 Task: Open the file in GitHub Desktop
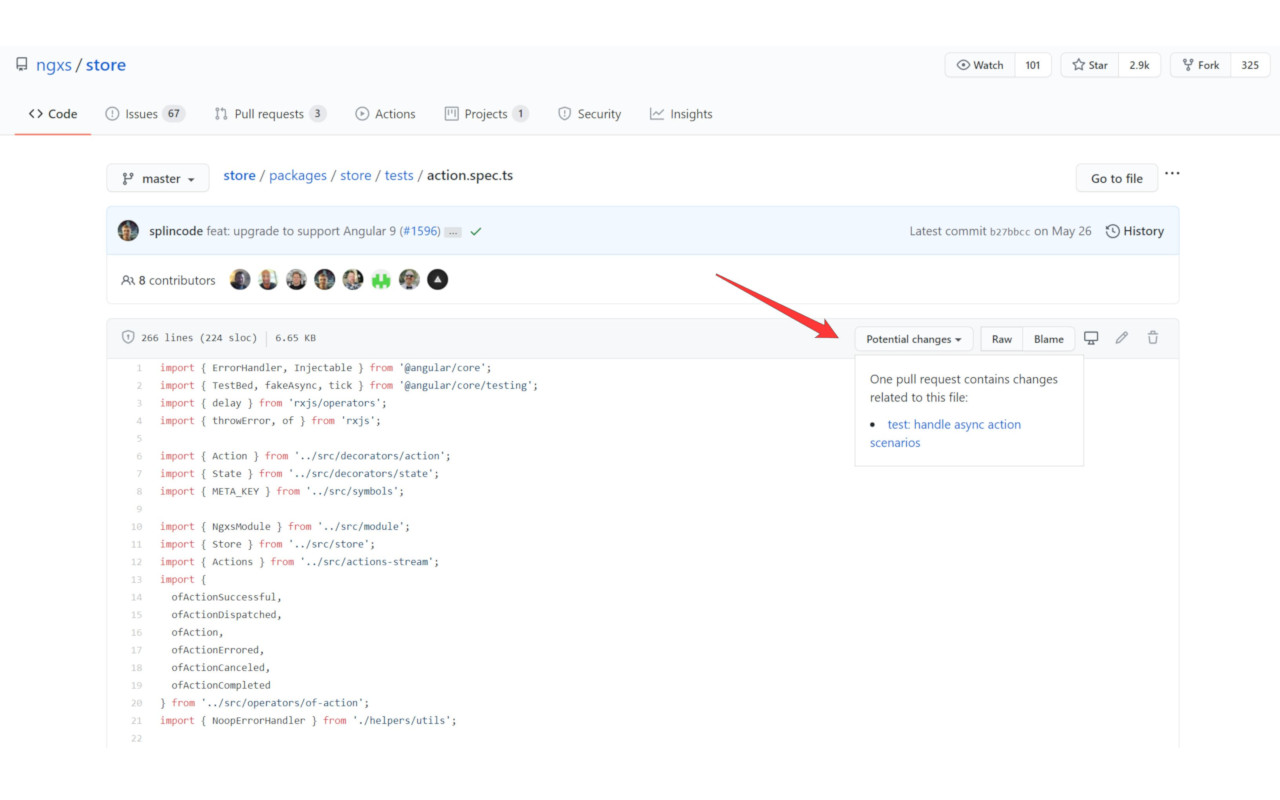point(1090,338)
